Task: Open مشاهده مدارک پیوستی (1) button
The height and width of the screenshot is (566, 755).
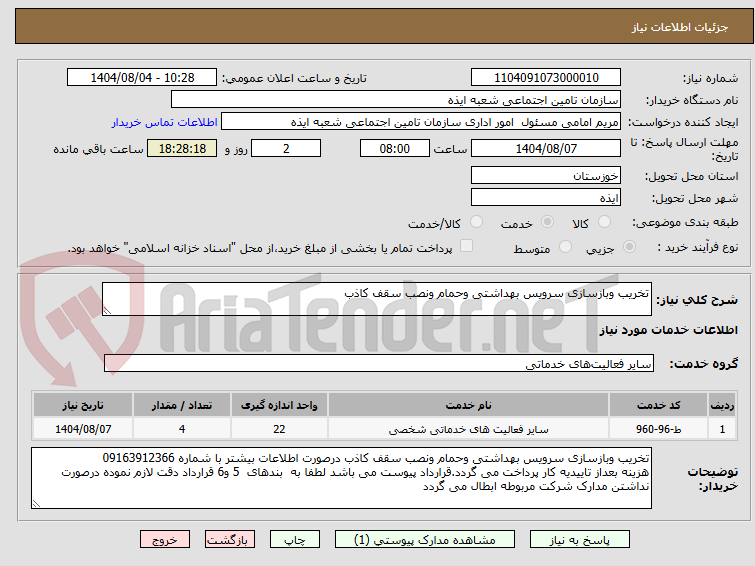Action: 425,540
